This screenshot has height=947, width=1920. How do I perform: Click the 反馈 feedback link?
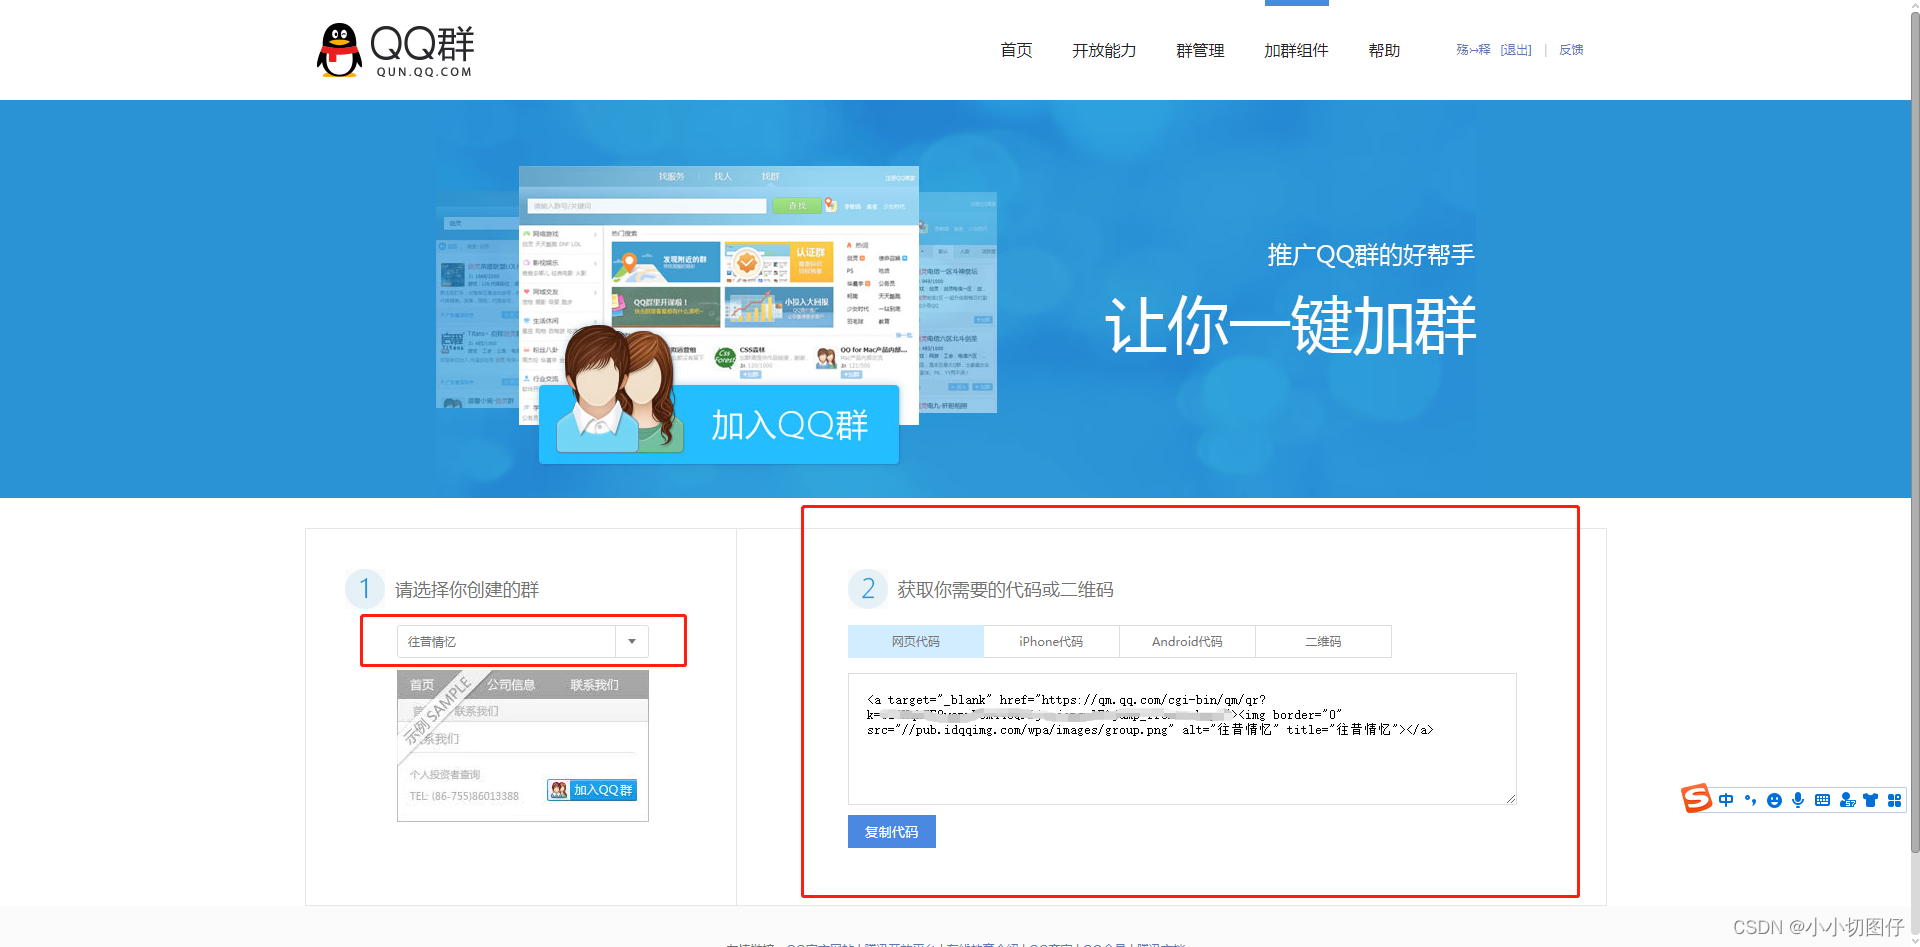[1571, 50]
